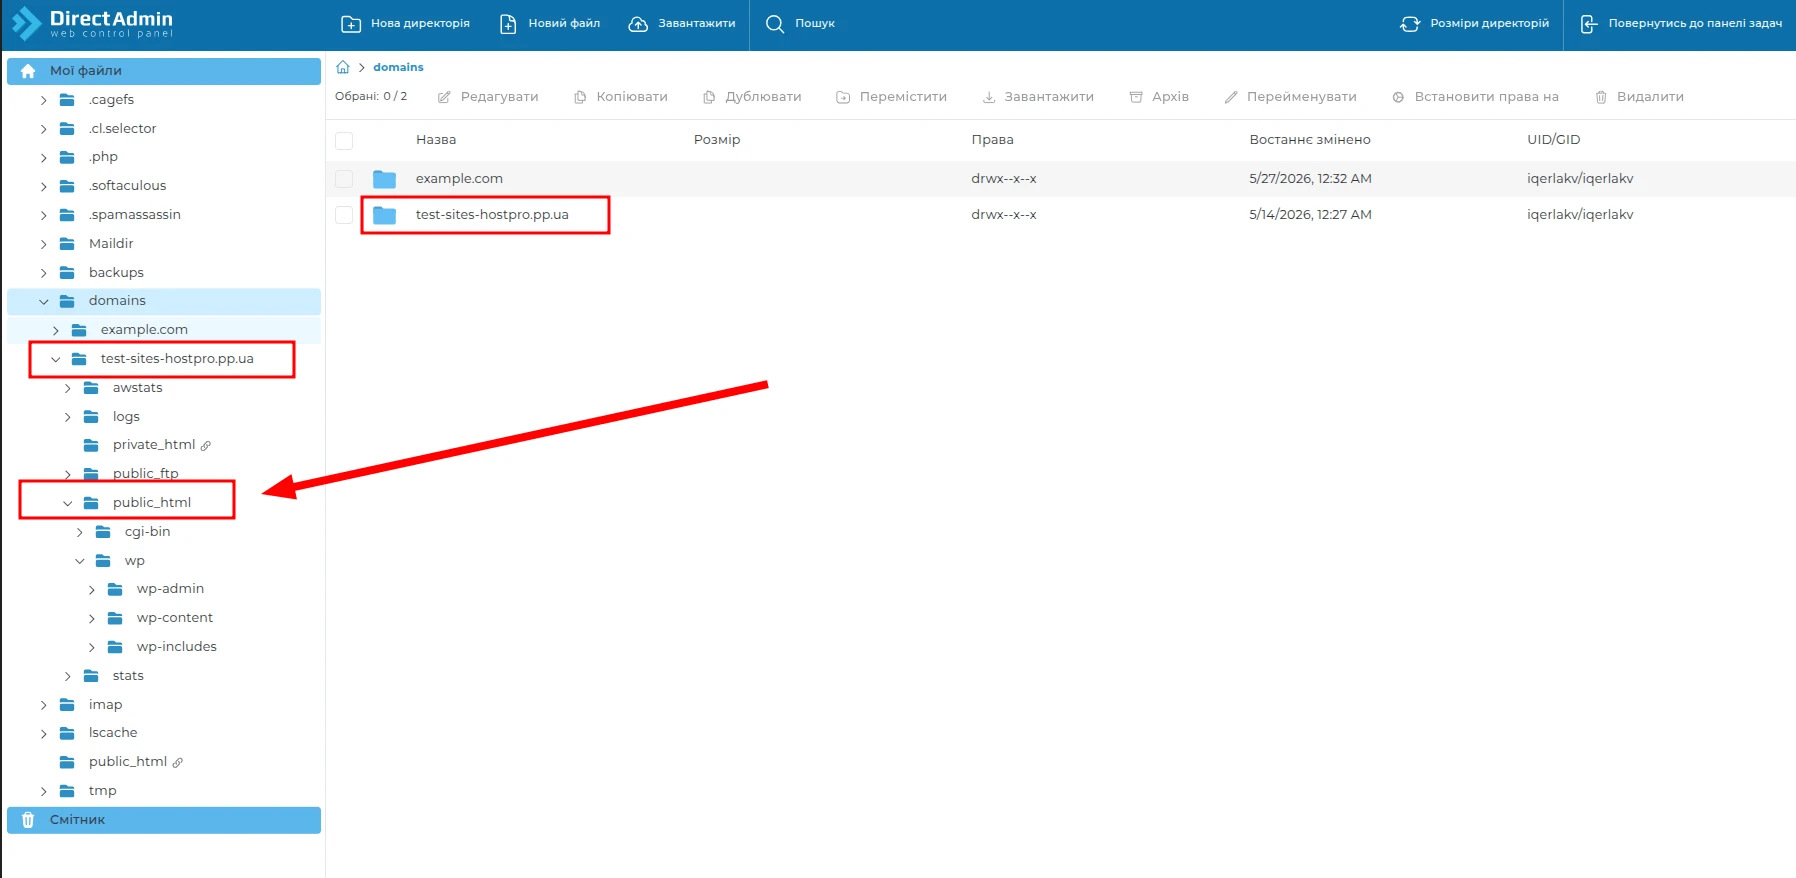This screenshot has width=1796, height=878.
Task: Select the wp-includes folder in tree
Action: coord(176,647)
